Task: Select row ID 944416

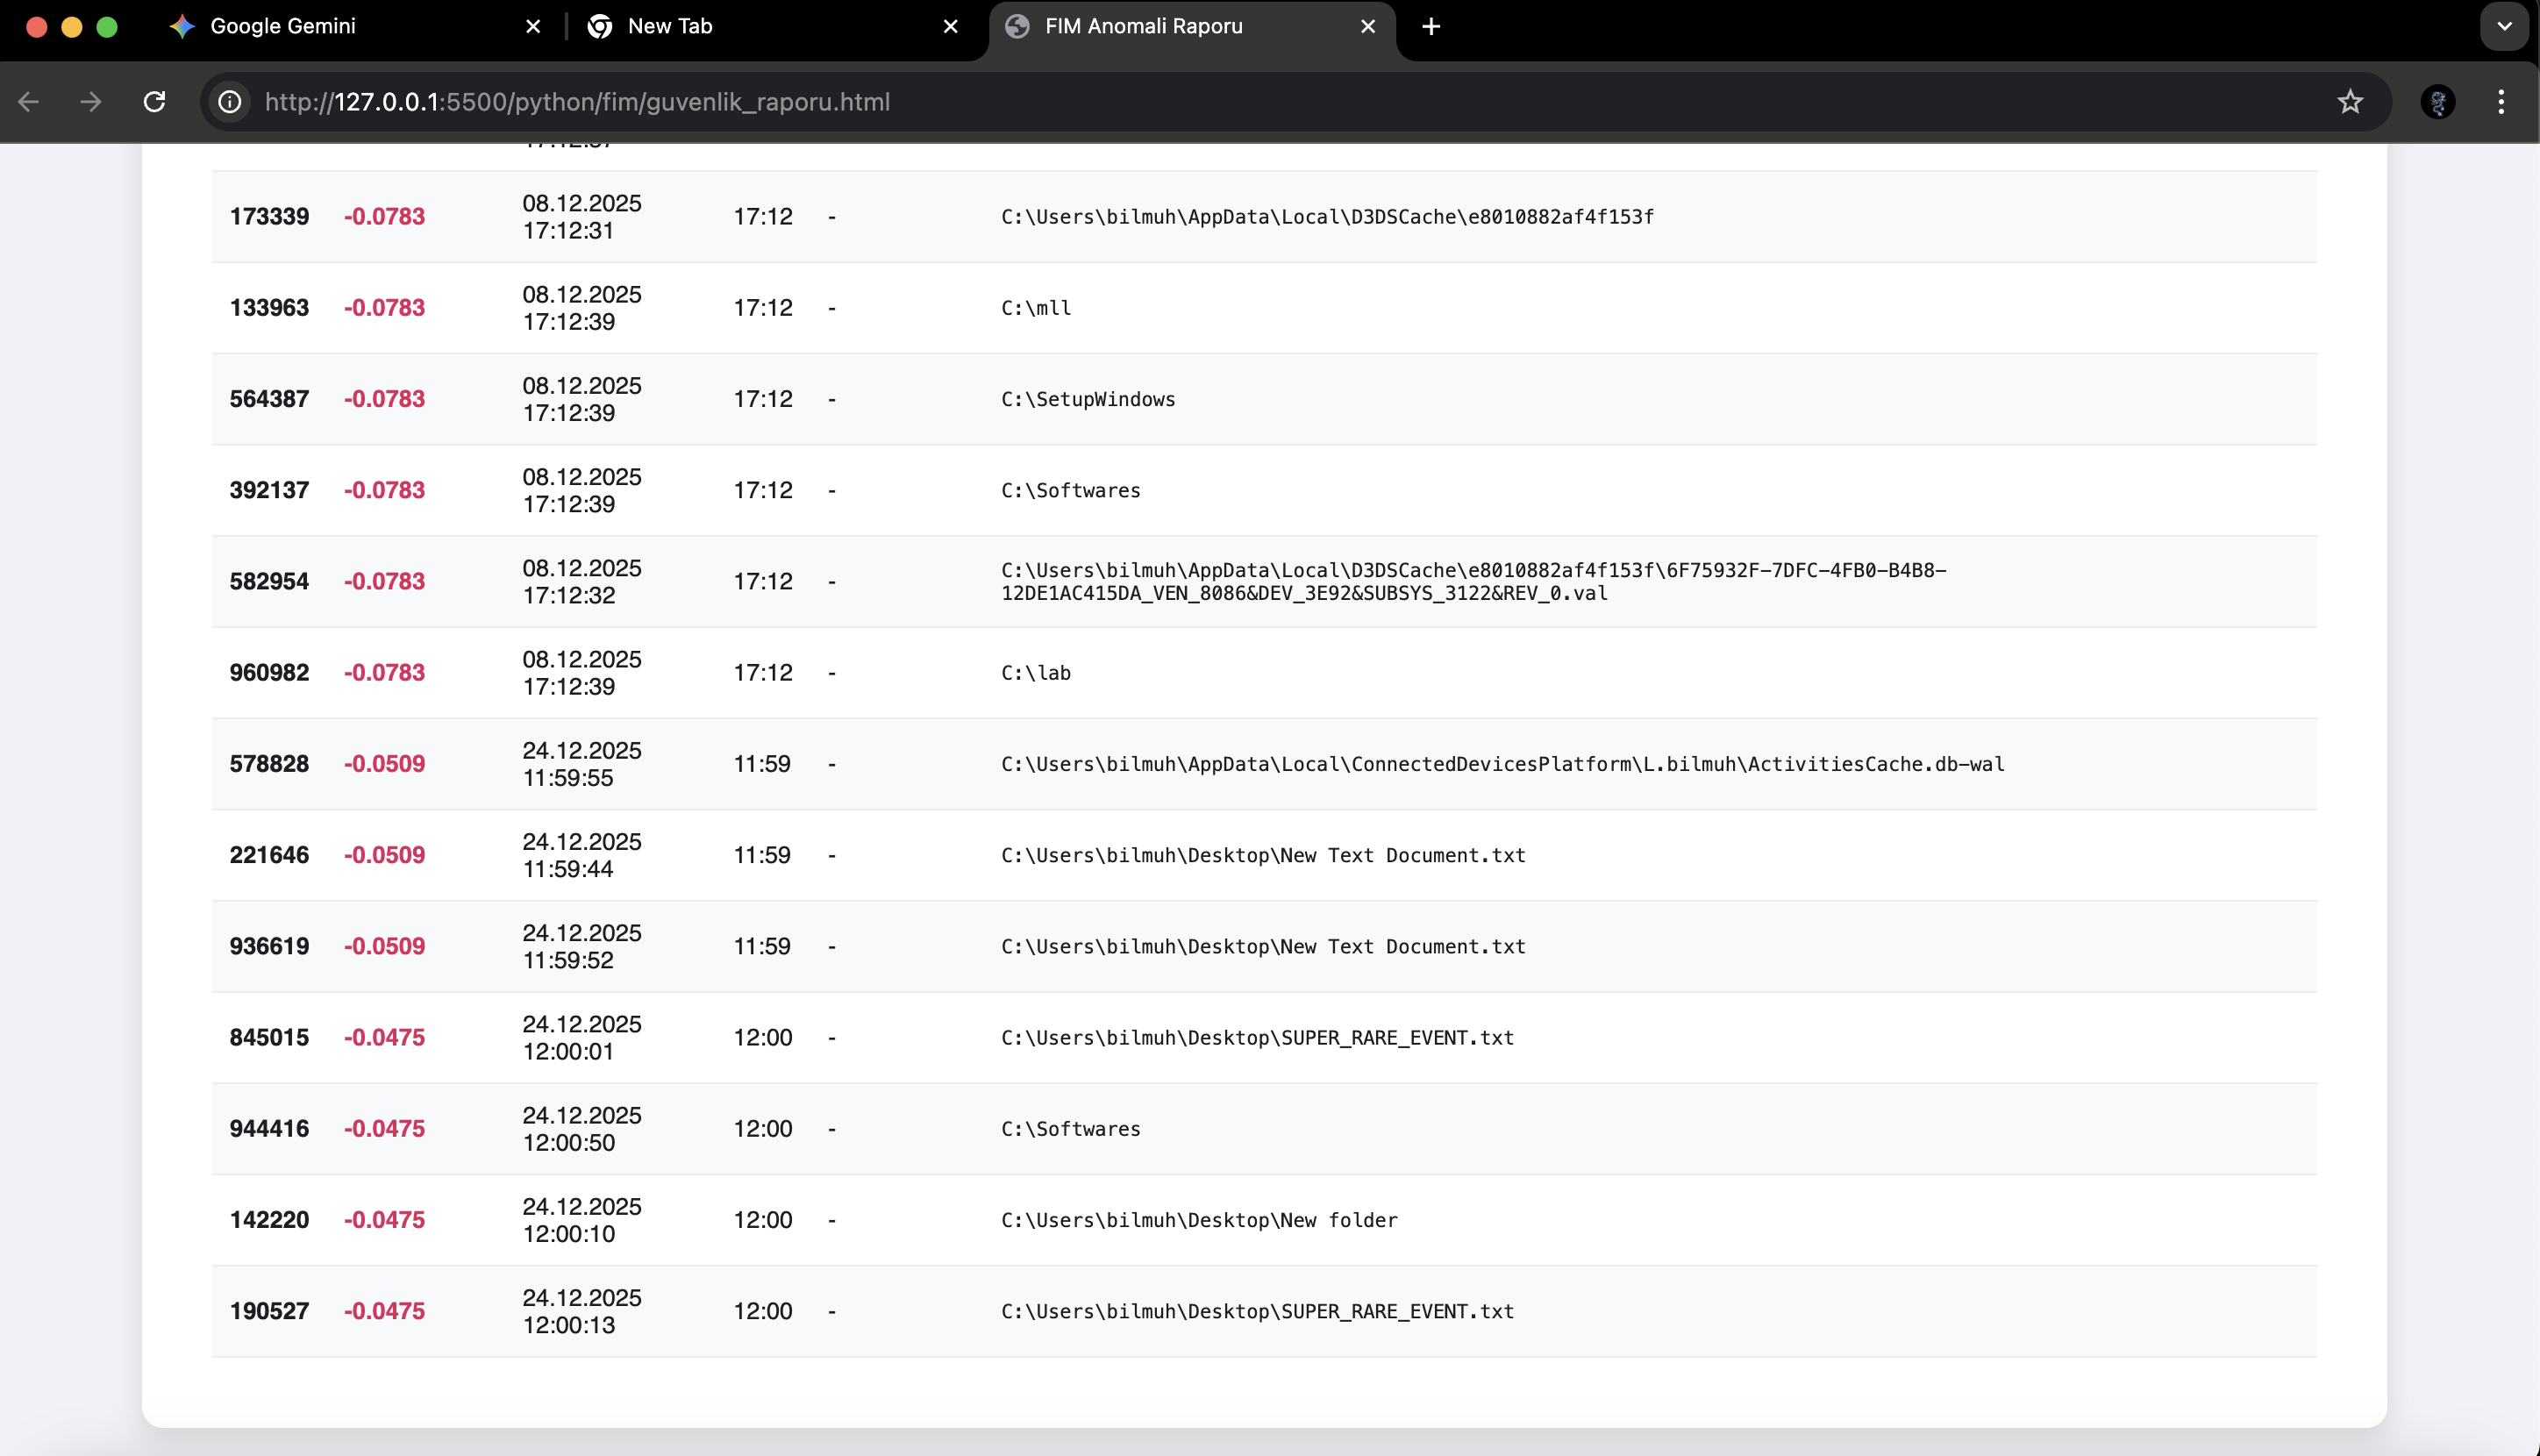Action: tap(269, 1129)
